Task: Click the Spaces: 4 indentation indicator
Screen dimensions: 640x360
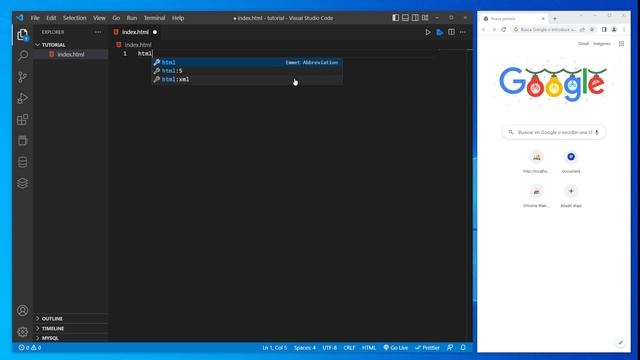Action: 304,348
